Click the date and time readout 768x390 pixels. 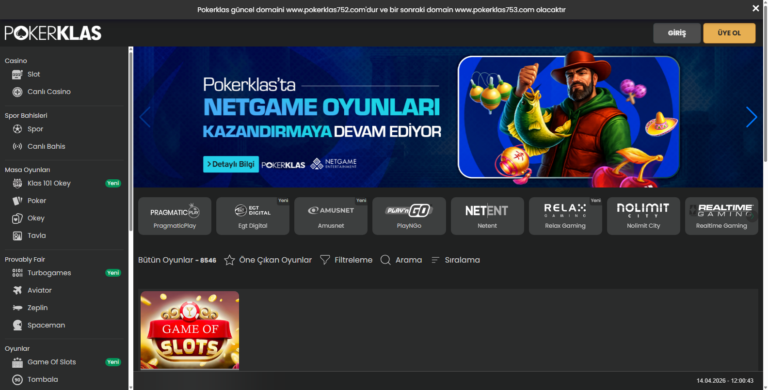pos(725,381)
